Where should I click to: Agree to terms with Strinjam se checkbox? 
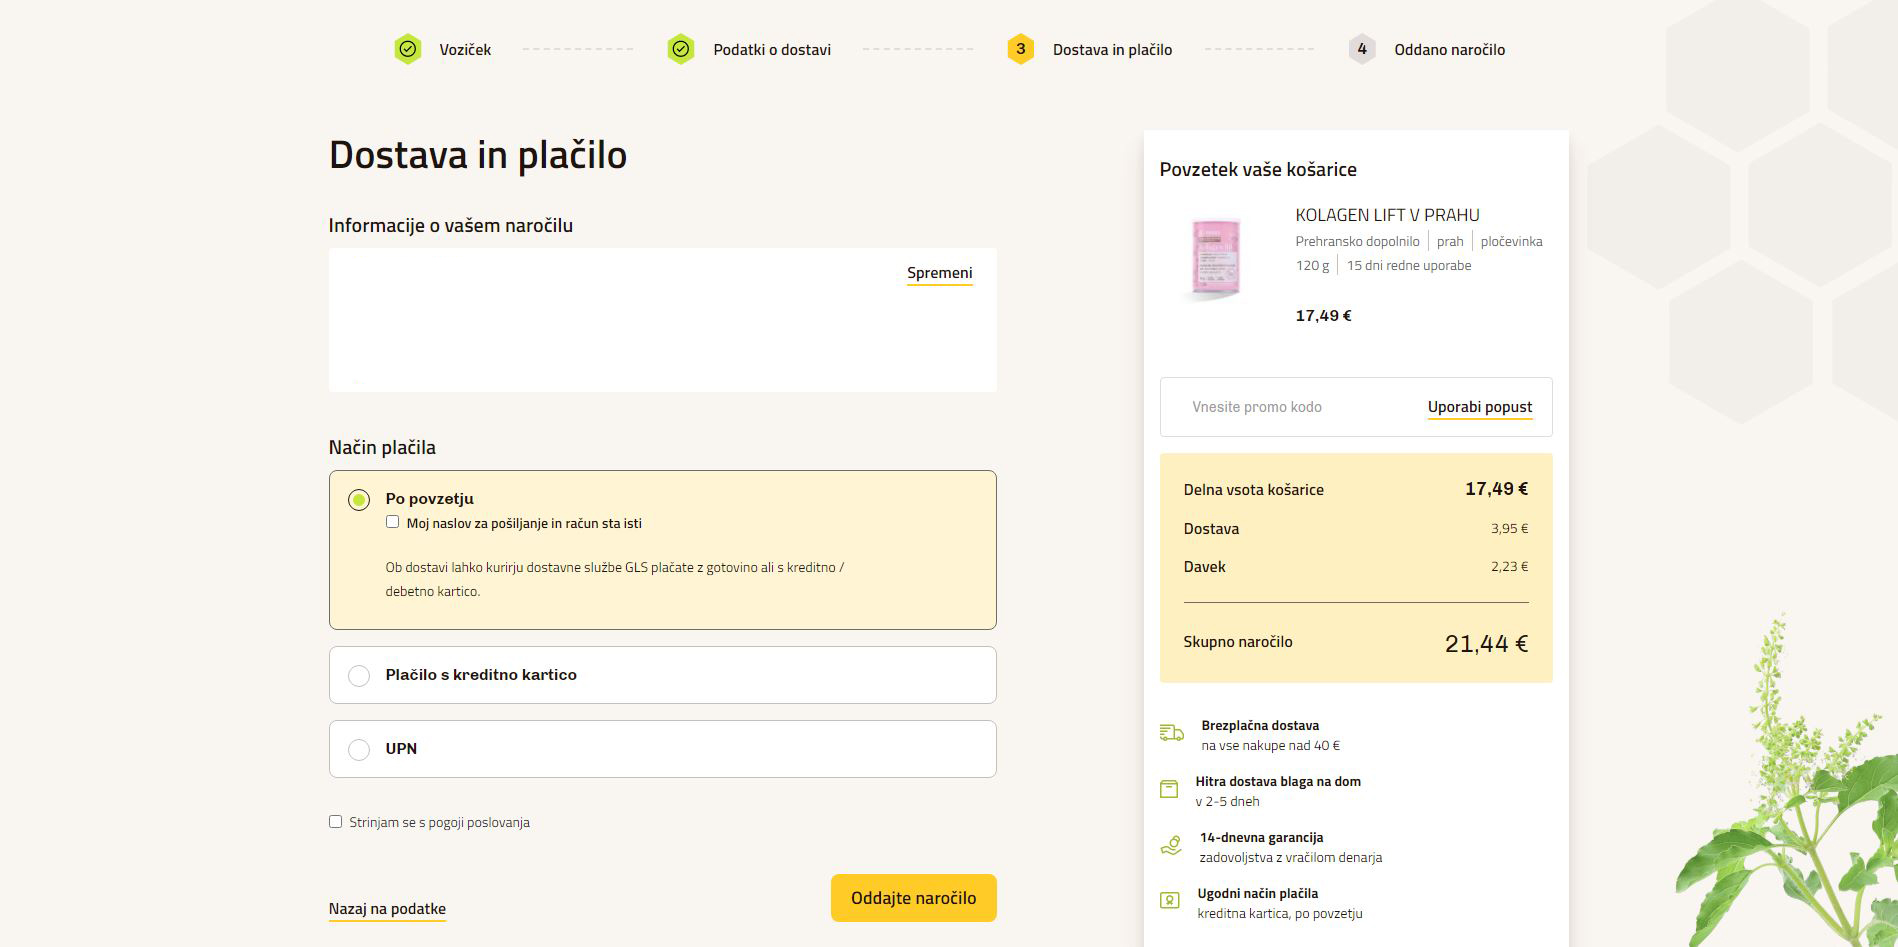pyautogui.click(x=335, y=822)
